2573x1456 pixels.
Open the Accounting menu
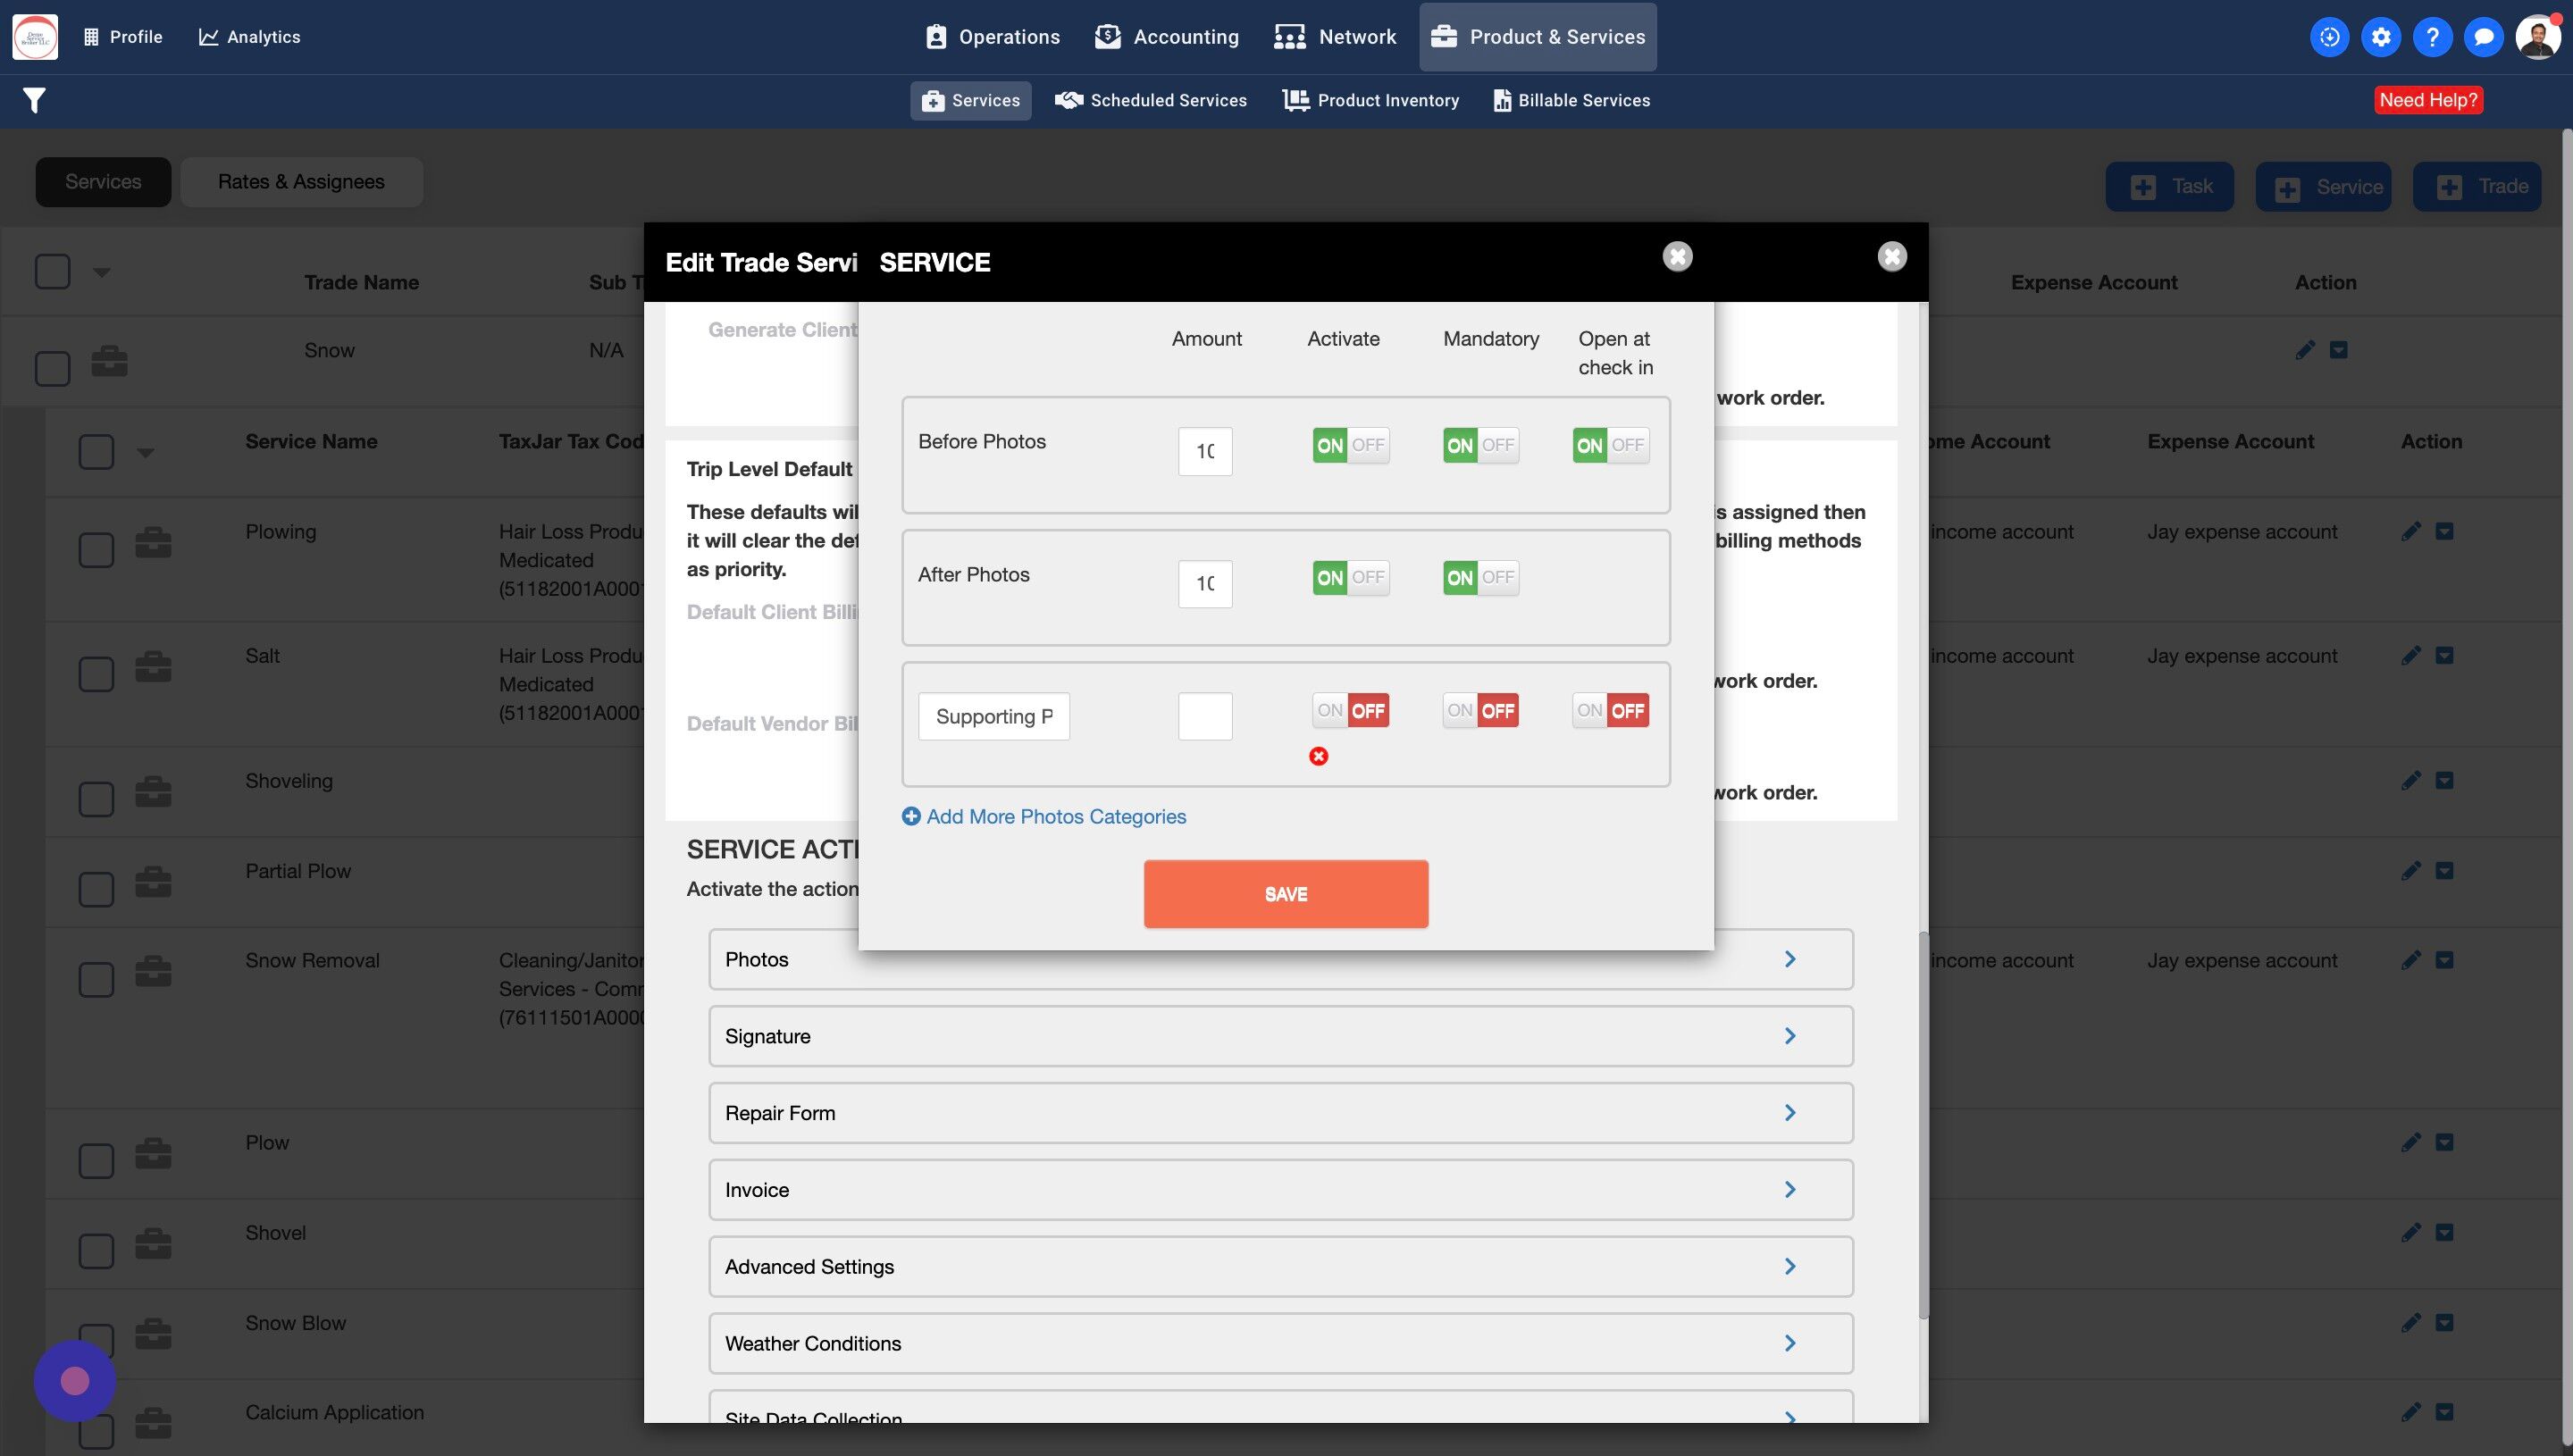[x=1166, y=37]
